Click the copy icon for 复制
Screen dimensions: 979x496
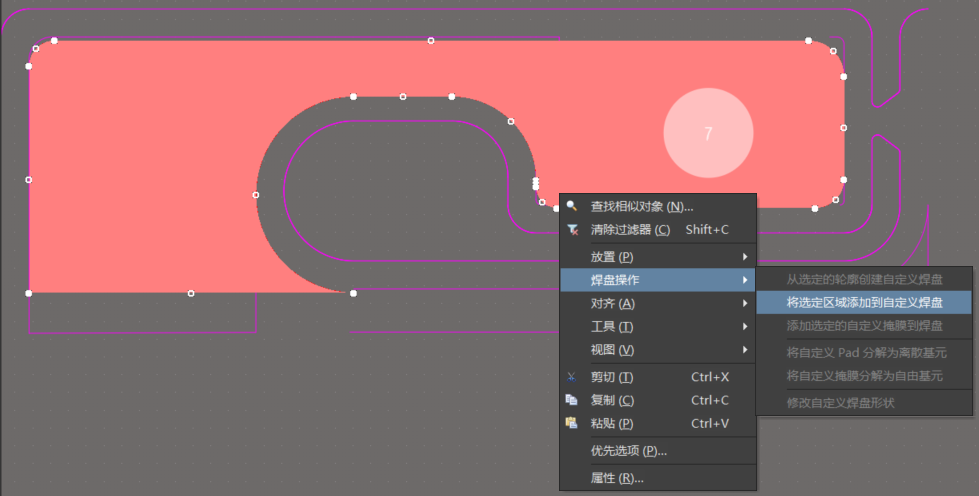point(572,400)
